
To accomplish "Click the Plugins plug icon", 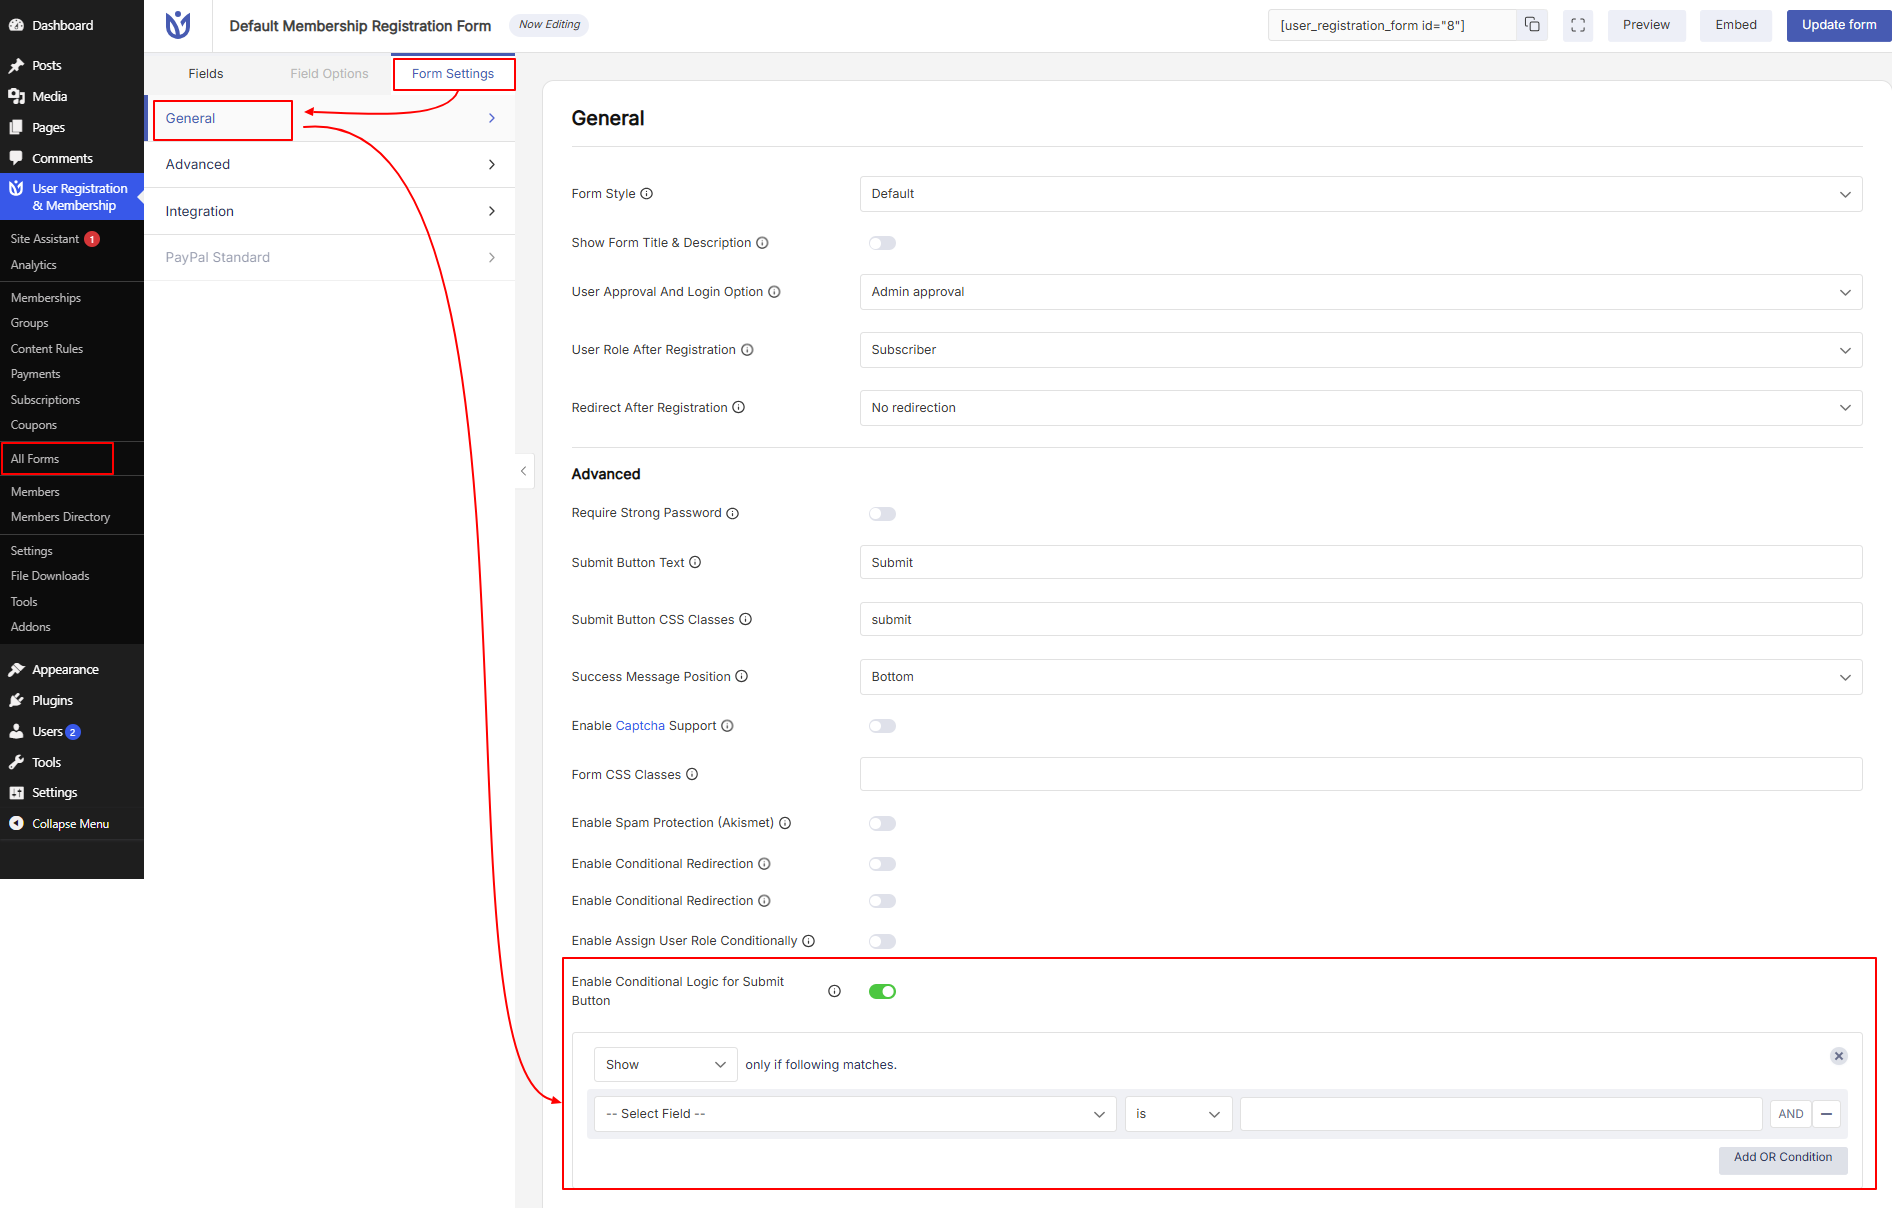I will [x=16, y=700].
